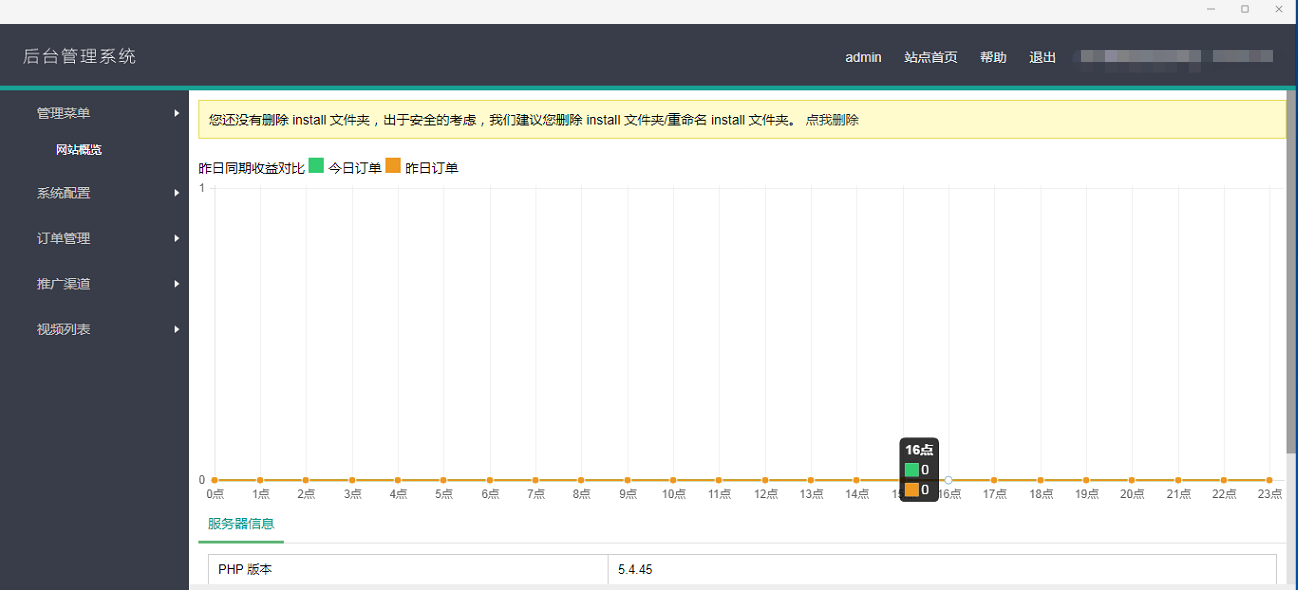Expand the 系统配置 sidebar arrow
1298x590 pixels.
(x=177, y=193)
